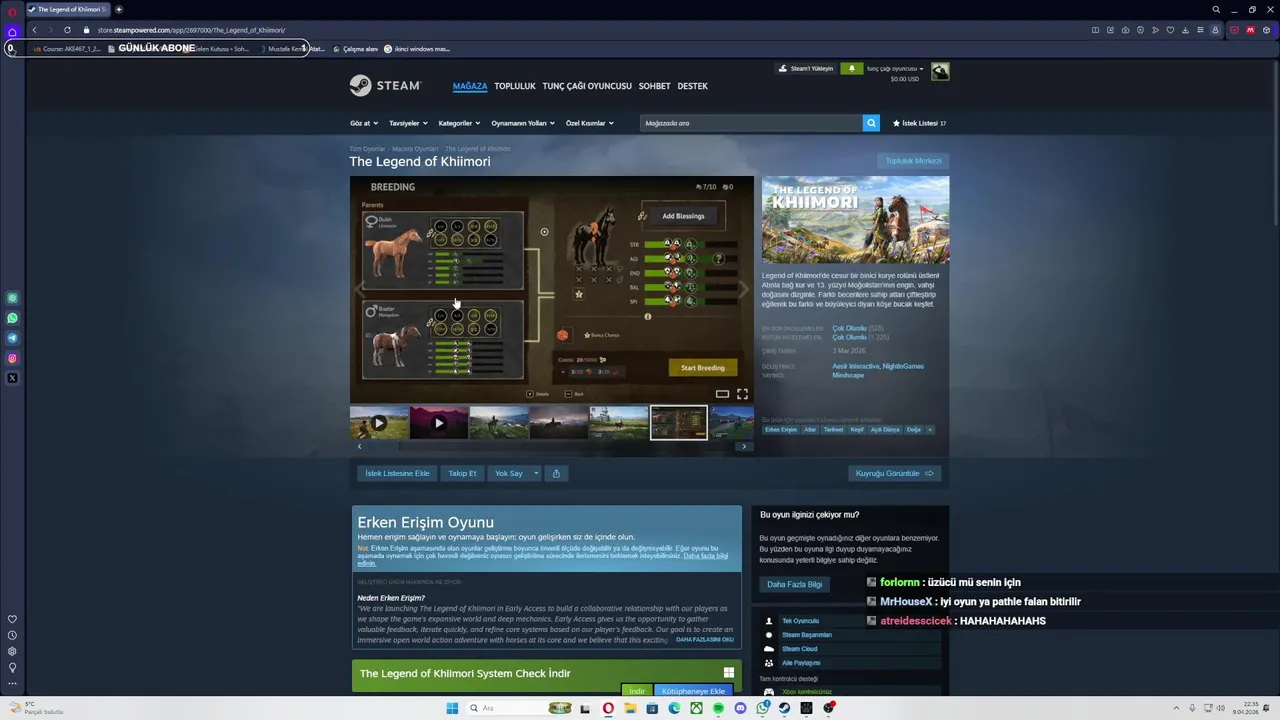
Task: Open Discord from the Windows taskbar
Action: click(740, 708)
